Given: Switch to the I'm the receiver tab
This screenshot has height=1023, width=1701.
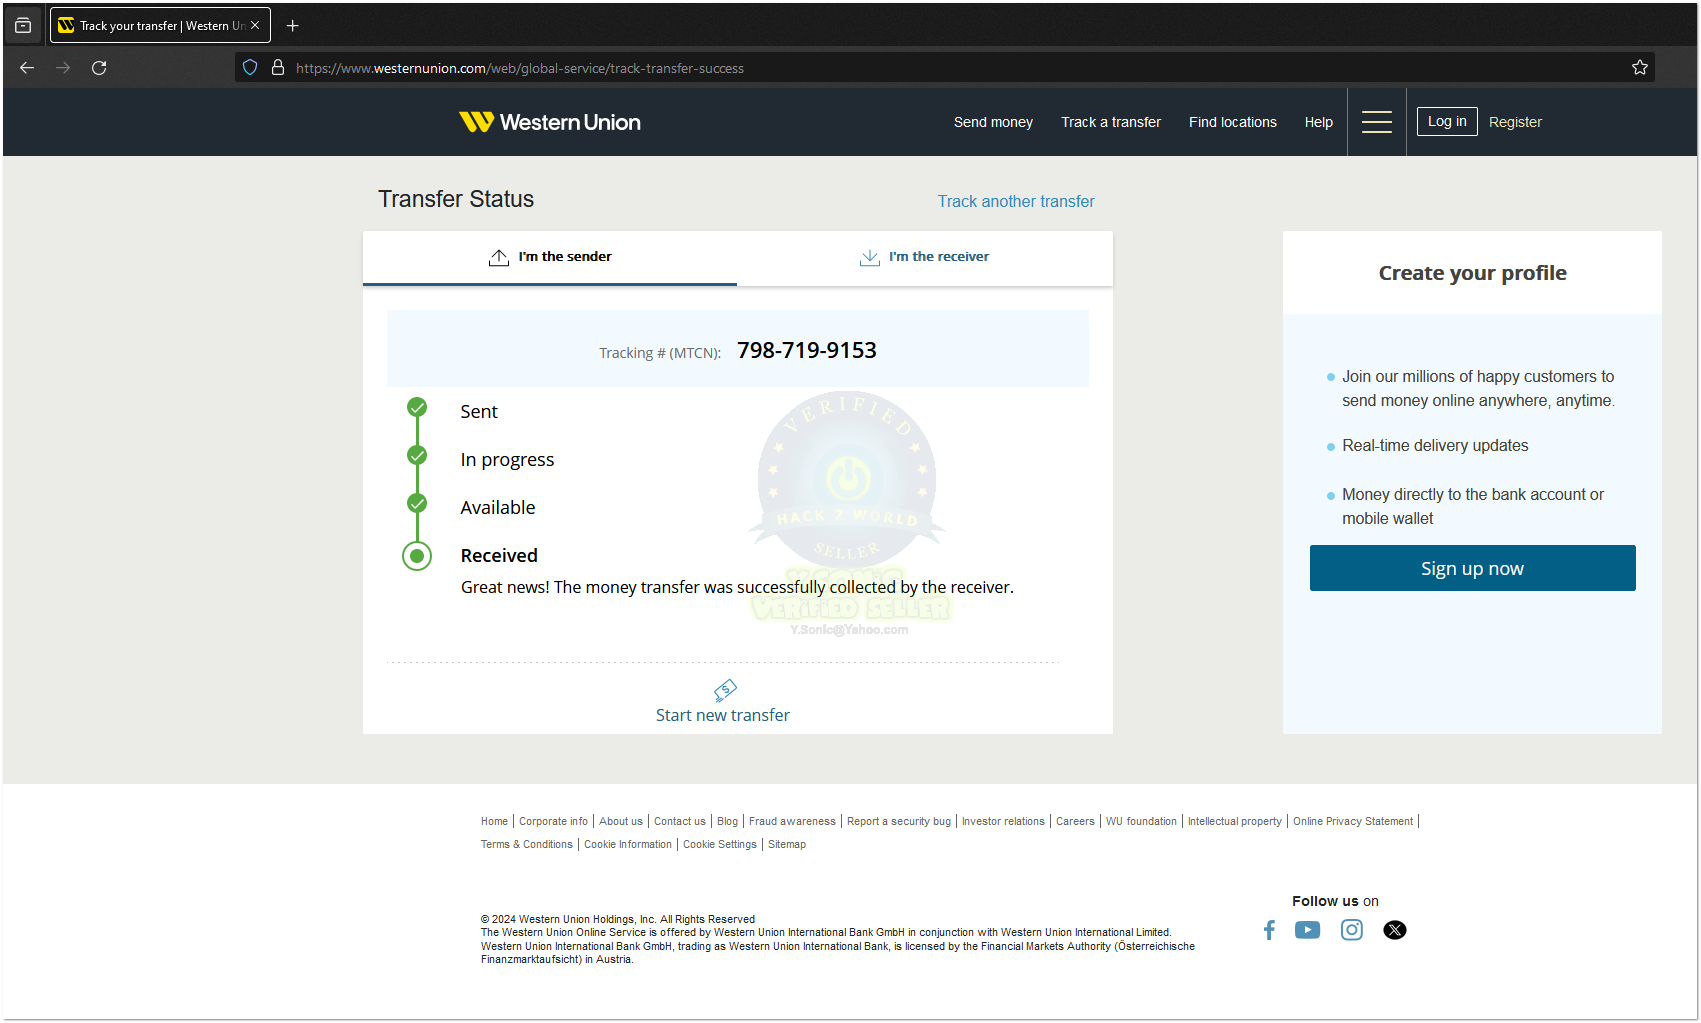Looking at the screenshot, I should [925, 257].
